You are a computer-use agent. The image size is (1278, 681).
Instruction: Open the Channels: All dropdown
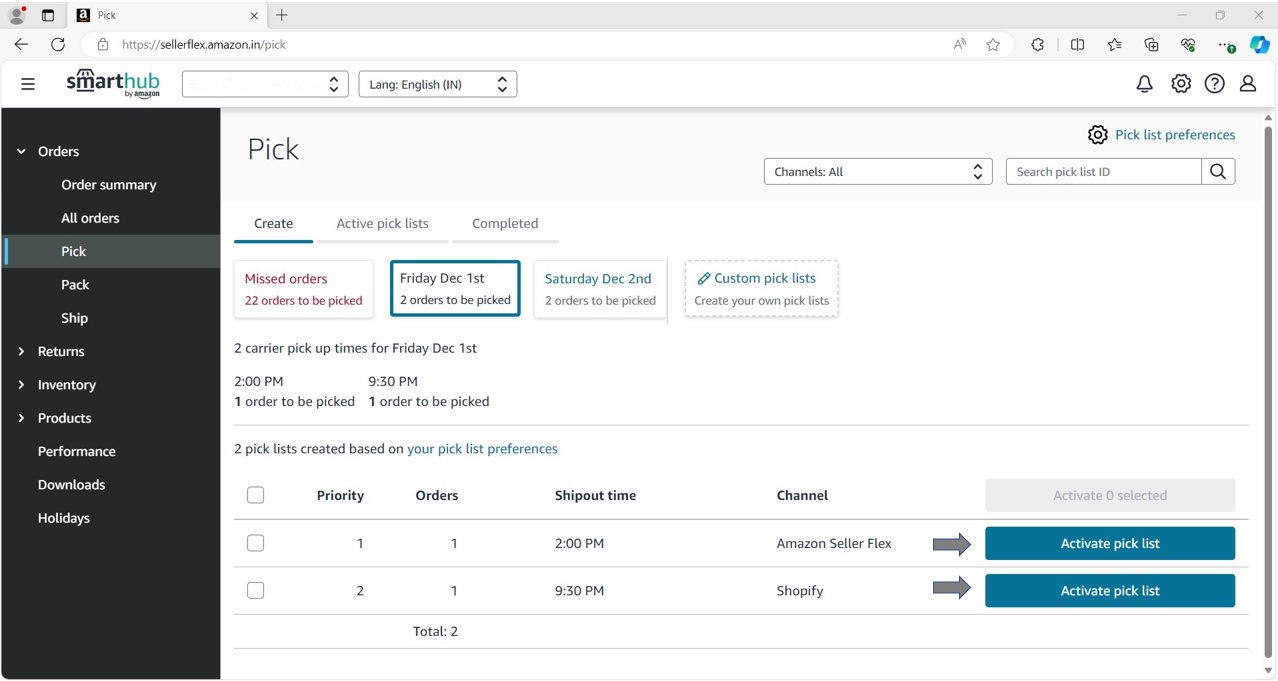click(x=878, y=172)
